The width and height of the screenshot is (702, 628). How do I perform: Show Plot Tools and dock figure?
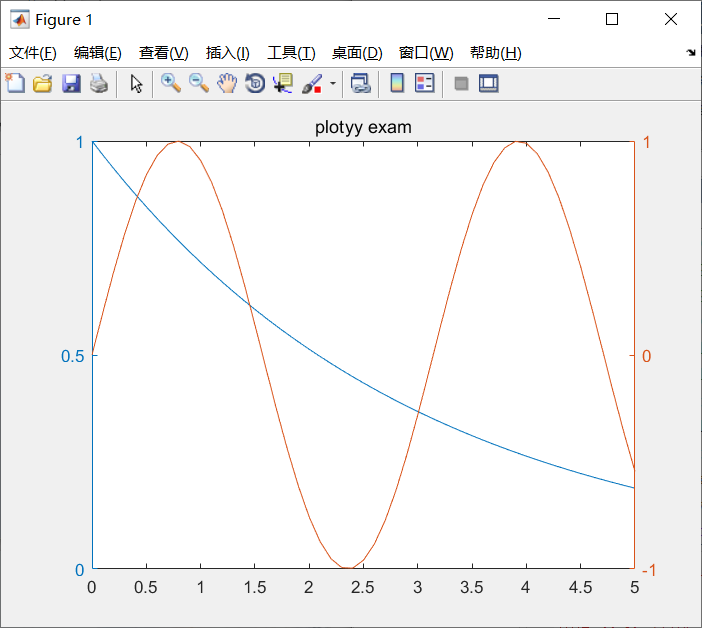pyautogui.click(x=488, y=83)
